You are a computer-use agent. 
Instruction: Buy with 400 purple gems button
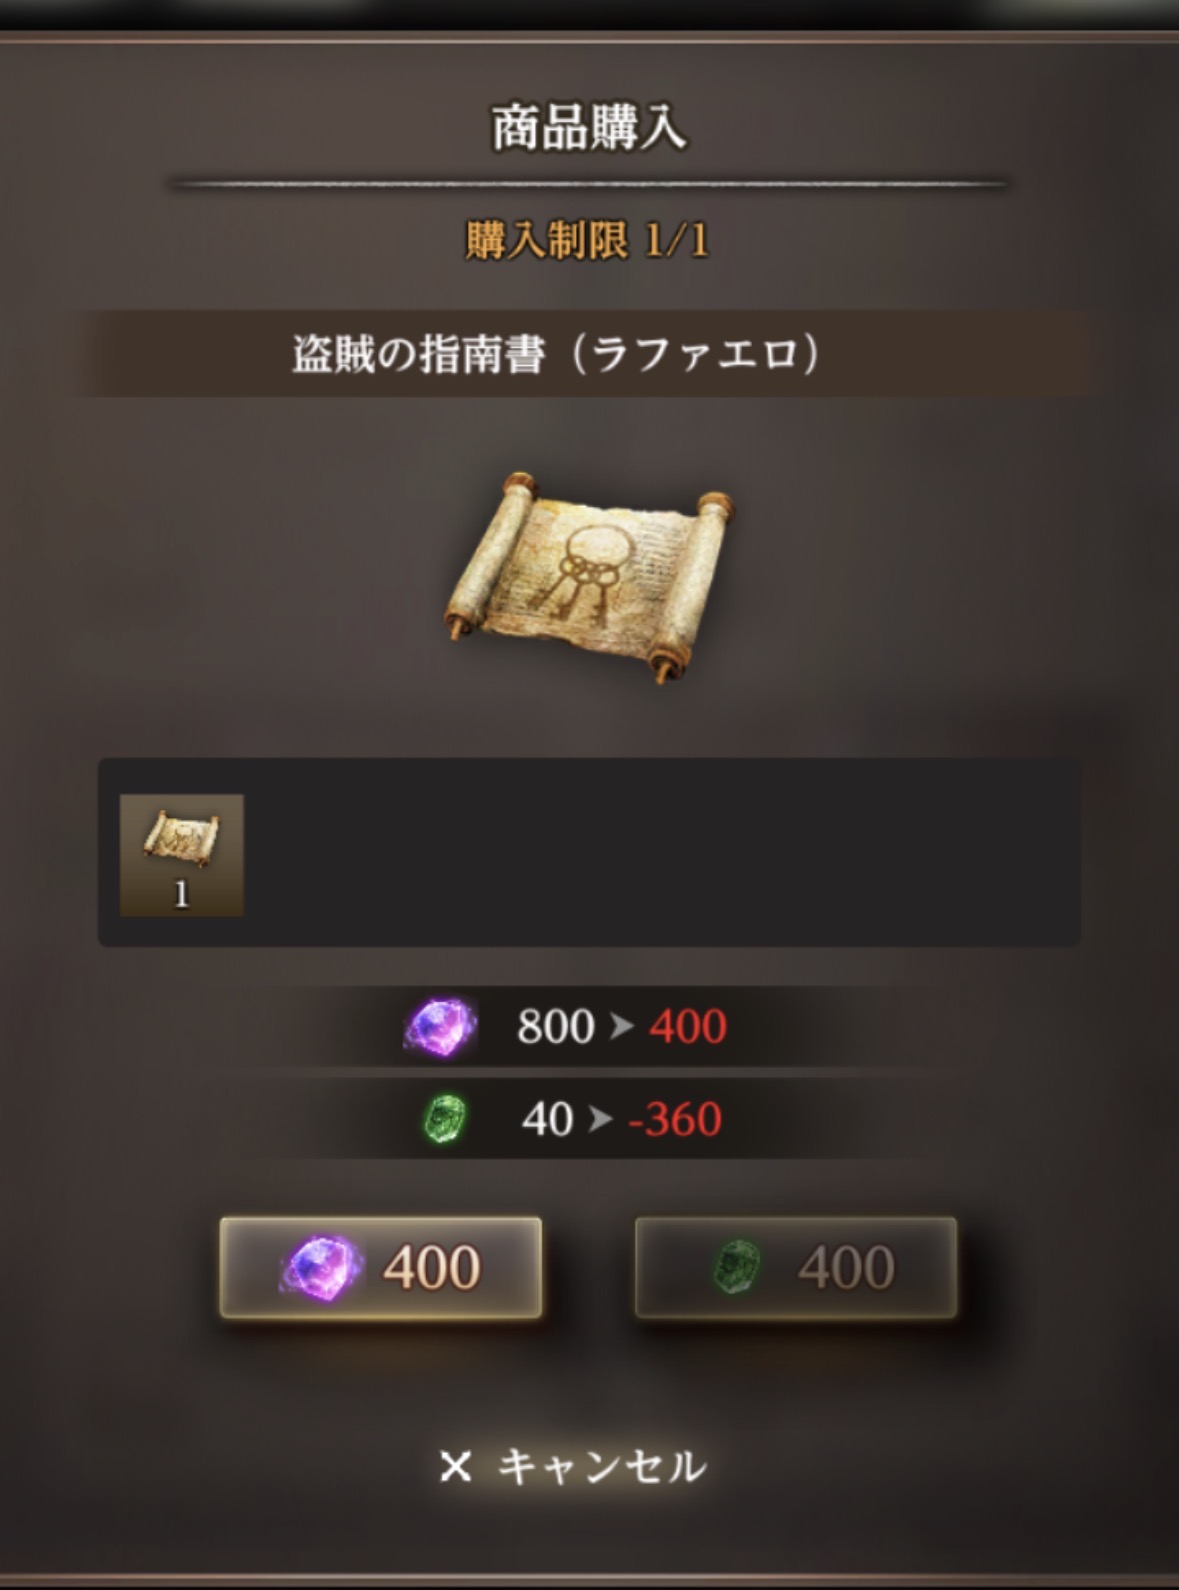point(381,1267)
